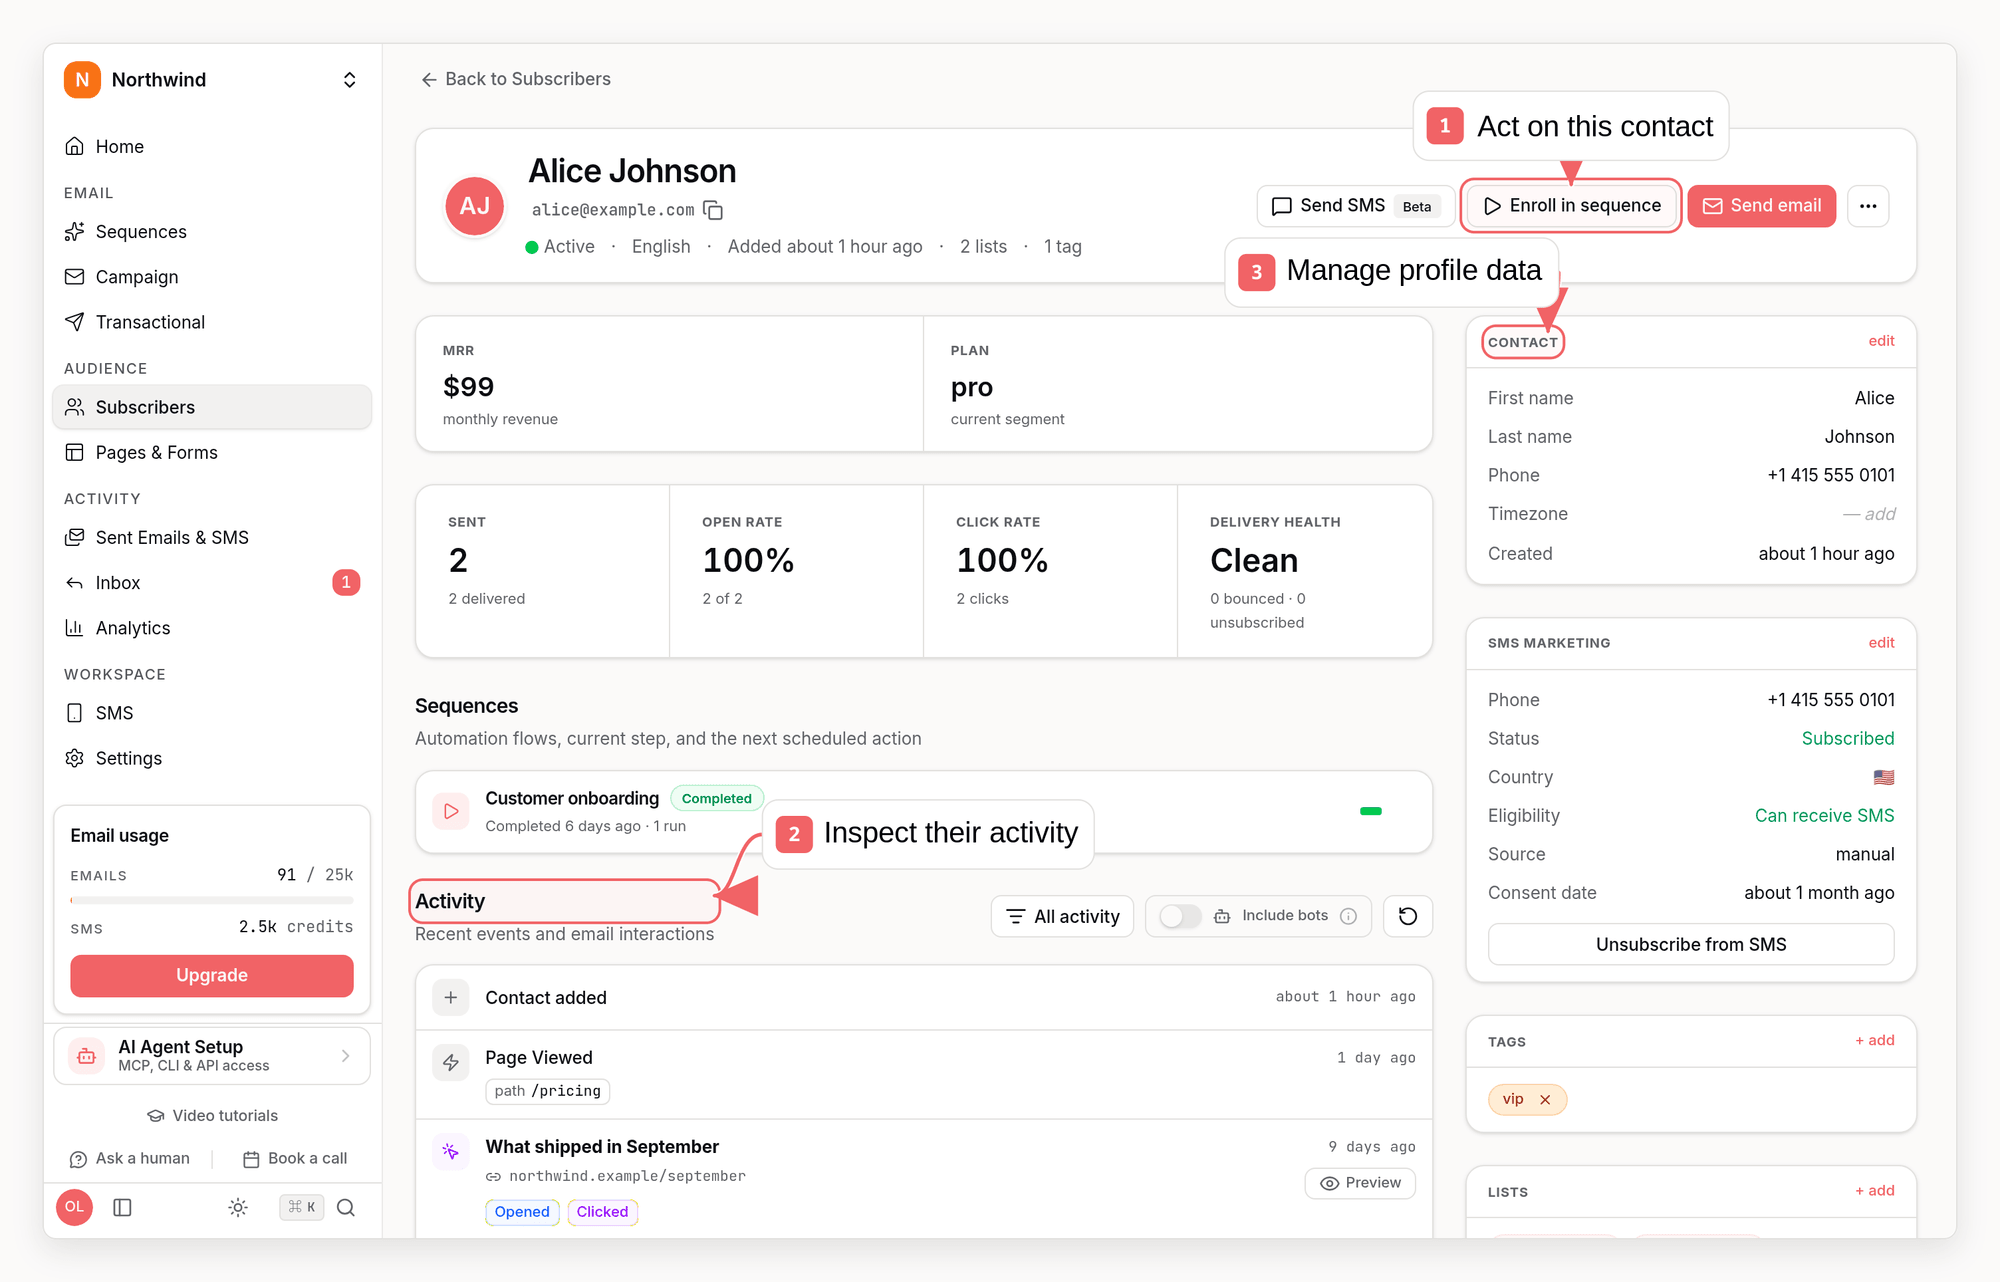Open the SMS workspace page
Screen dimensions: 2000x1282
[212, 713]
